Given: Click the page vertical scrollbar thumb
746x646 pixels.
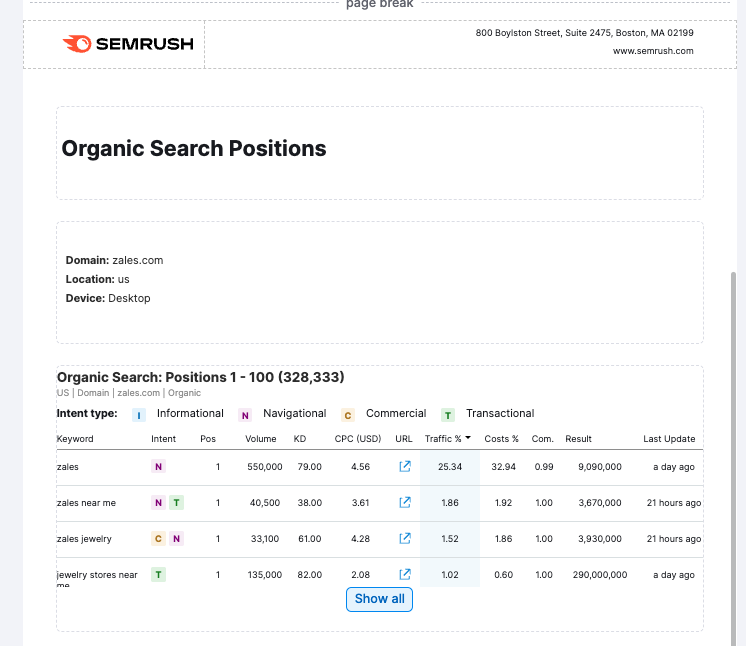Looking at the screenshot, I should (x=734, y=457).
